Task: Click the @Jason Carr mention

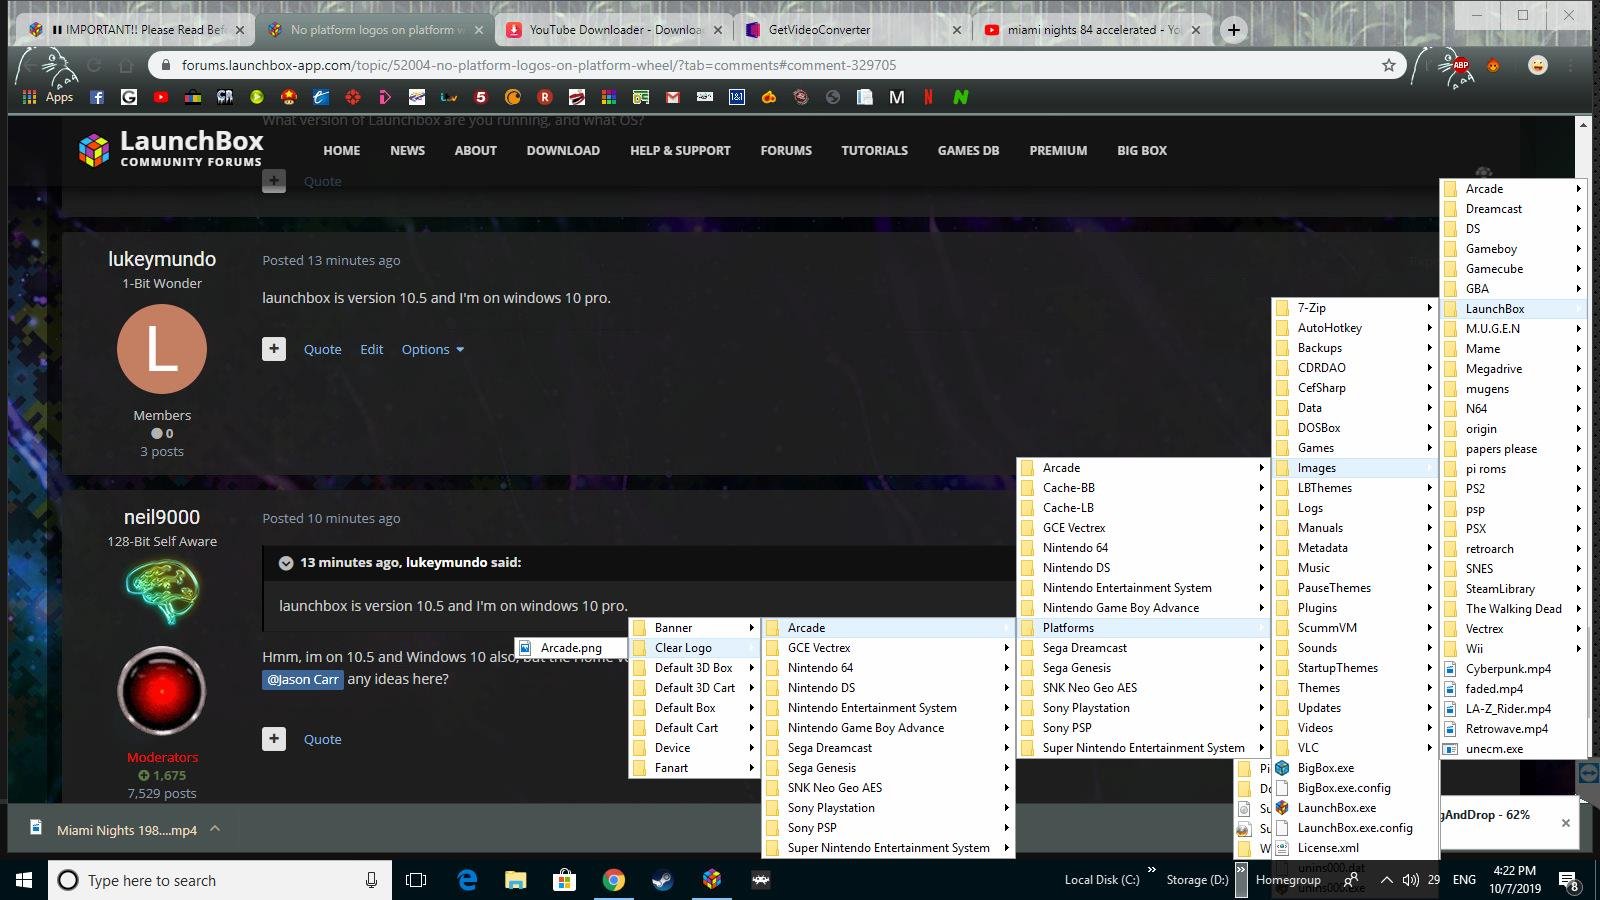Action: coord(303,679)
